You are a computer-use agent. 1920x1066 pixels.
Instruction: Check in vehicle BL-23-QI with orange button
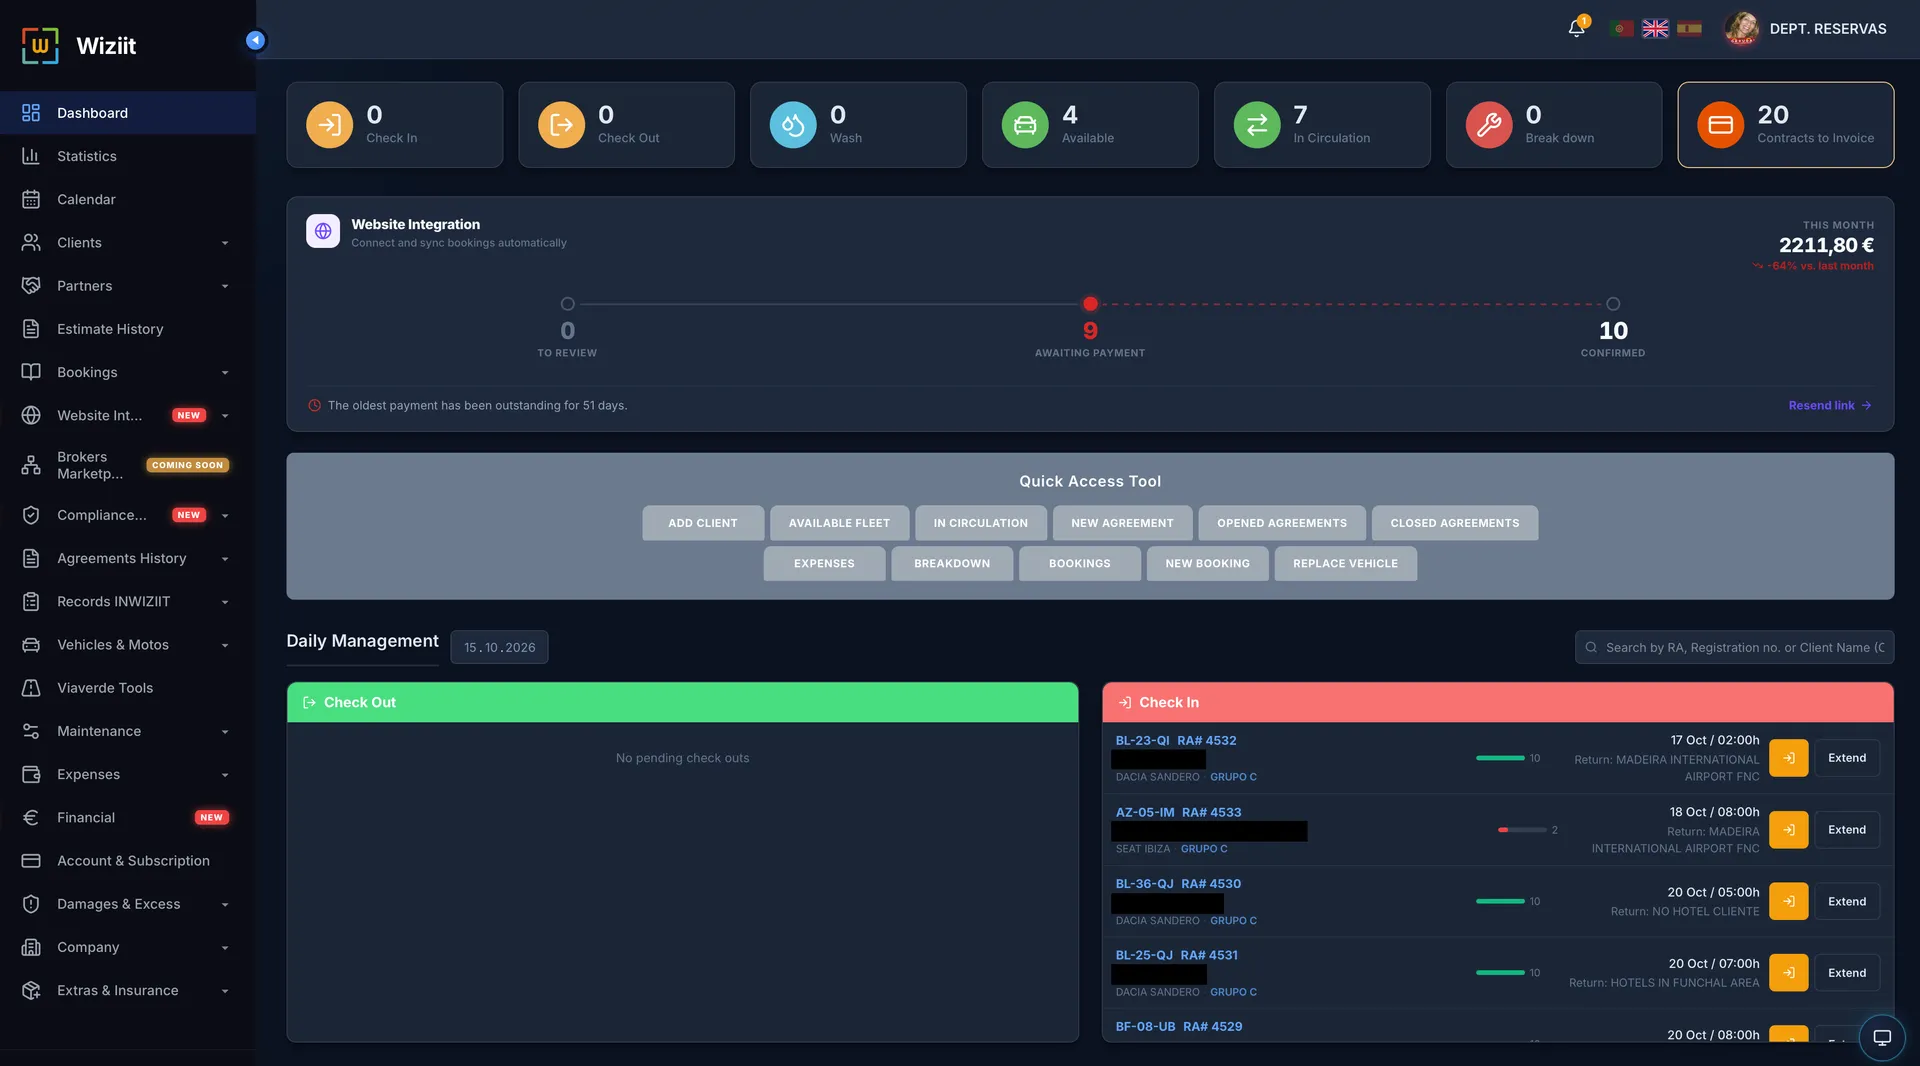(1788, 758)
